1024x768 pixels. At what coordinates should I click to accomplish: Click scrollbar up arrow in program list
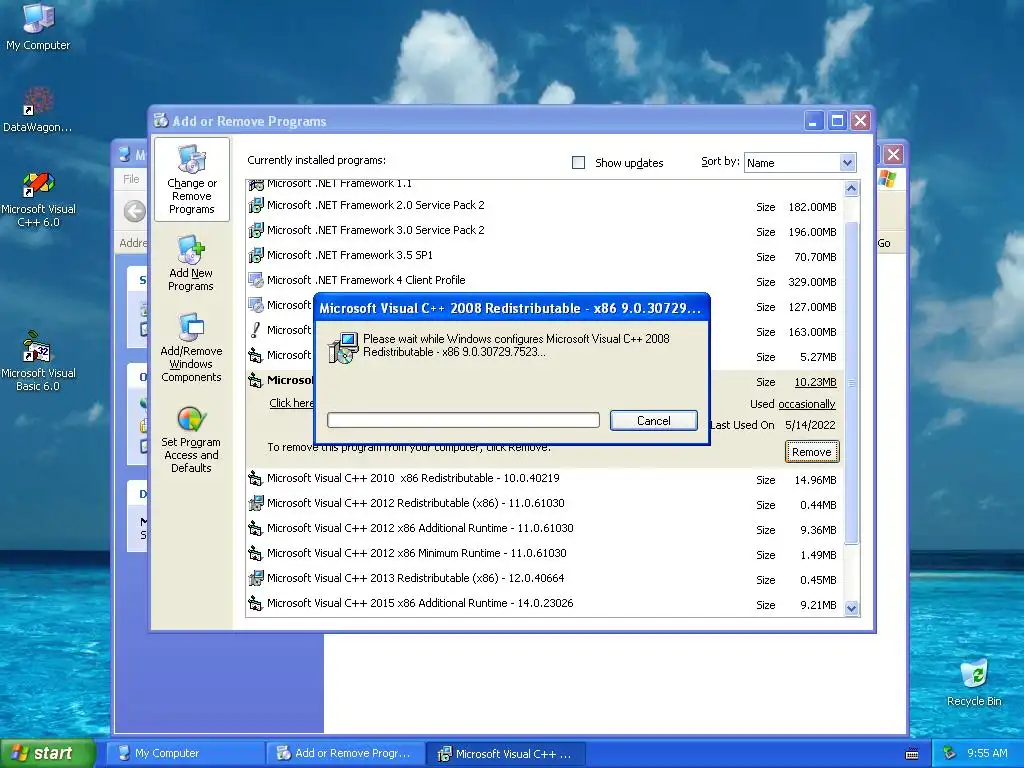(x=851, y=189)
